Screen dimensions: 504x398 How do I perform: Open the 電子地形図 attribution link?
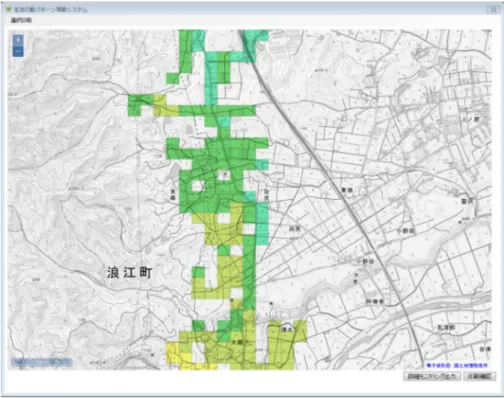pyautogui.click(x=438, y=365)
